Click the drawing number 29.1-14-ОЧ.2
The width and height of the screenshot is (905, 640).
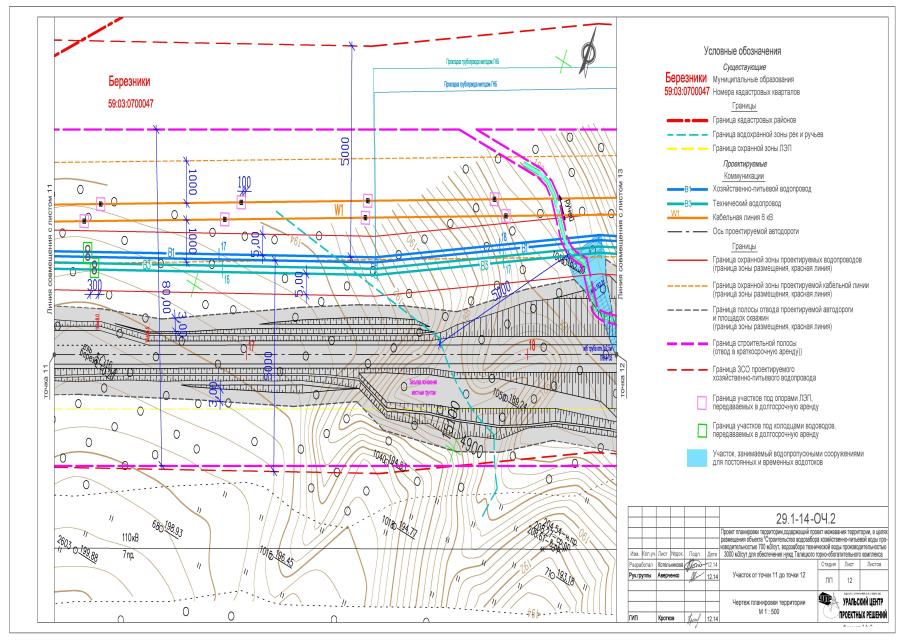pyautogui.click(x=792, y=517)
